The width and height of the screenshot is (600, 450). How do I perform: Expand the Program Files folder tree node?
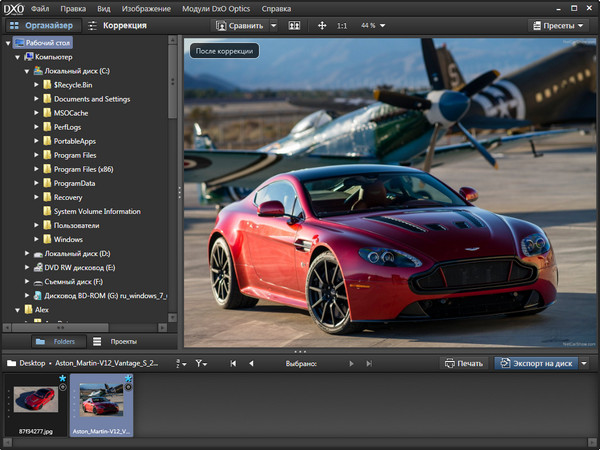36,155
